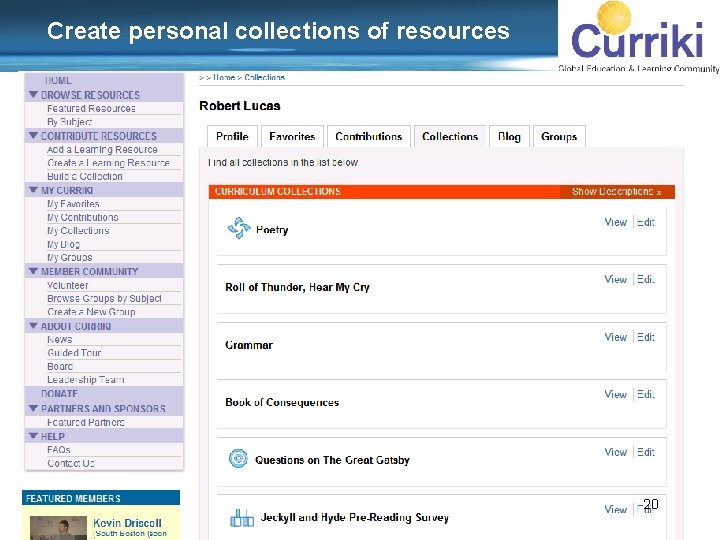
Task: Click the Curriki logo
Action: click(638, 36)
